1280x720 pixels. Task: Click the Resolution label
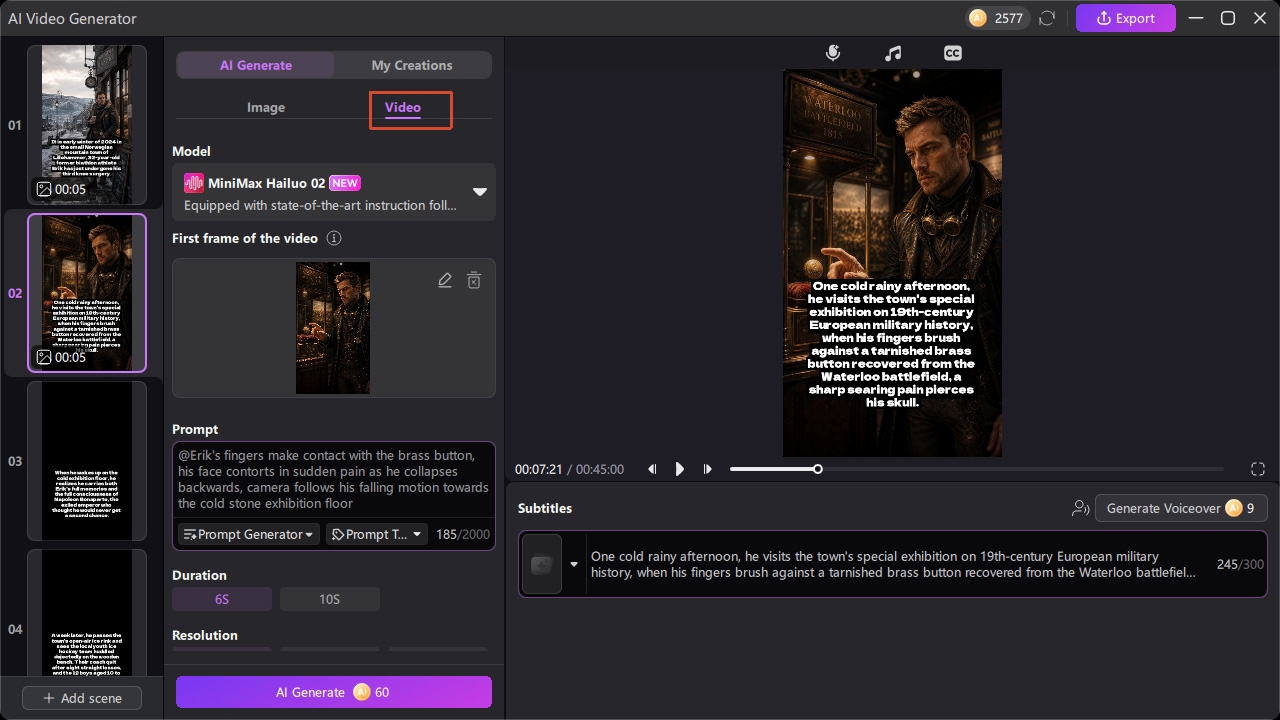click(205, 635)
